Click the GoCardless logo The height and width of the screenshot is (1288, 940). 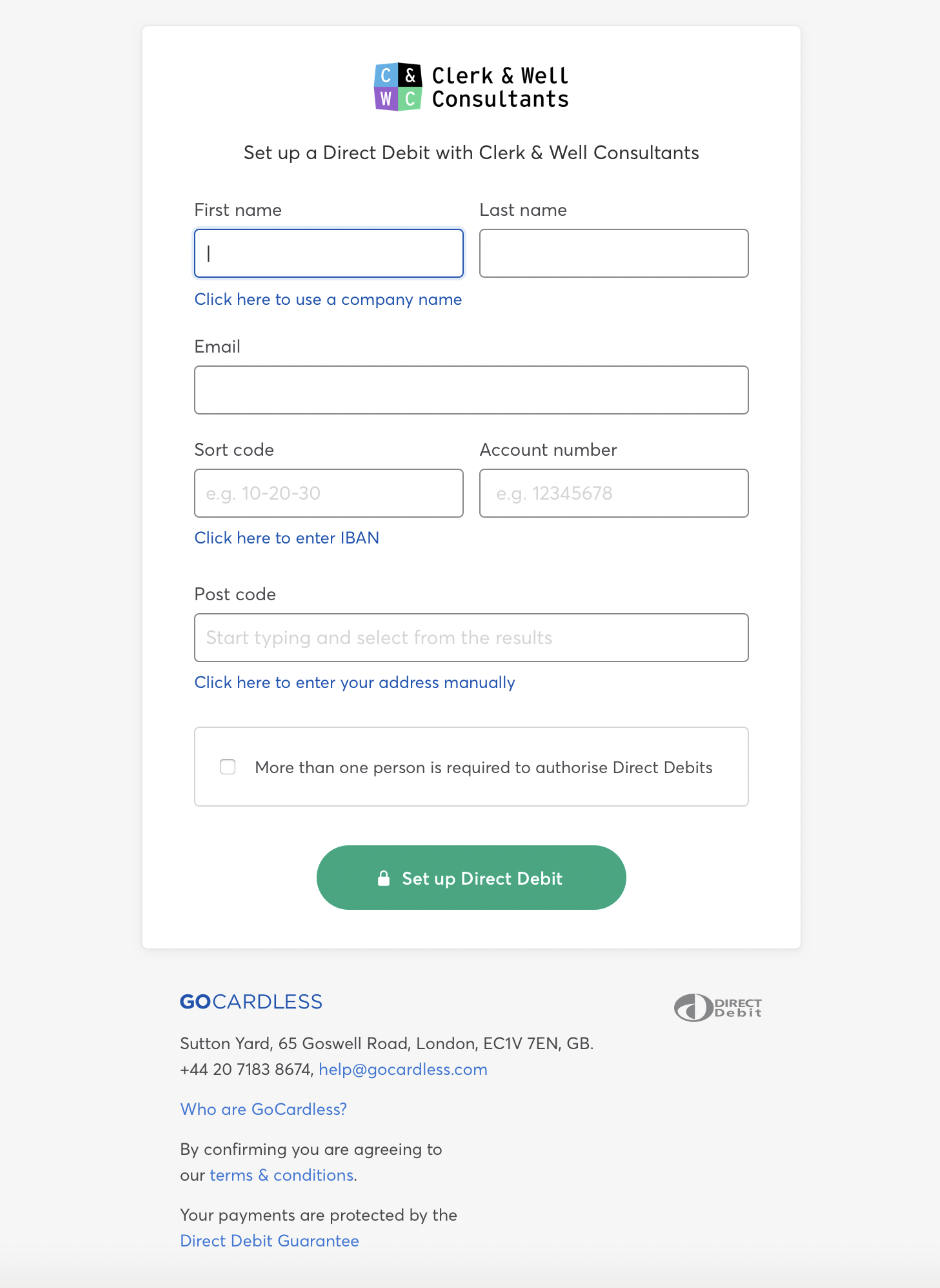pyautogui.click(x=251, y=1002)
